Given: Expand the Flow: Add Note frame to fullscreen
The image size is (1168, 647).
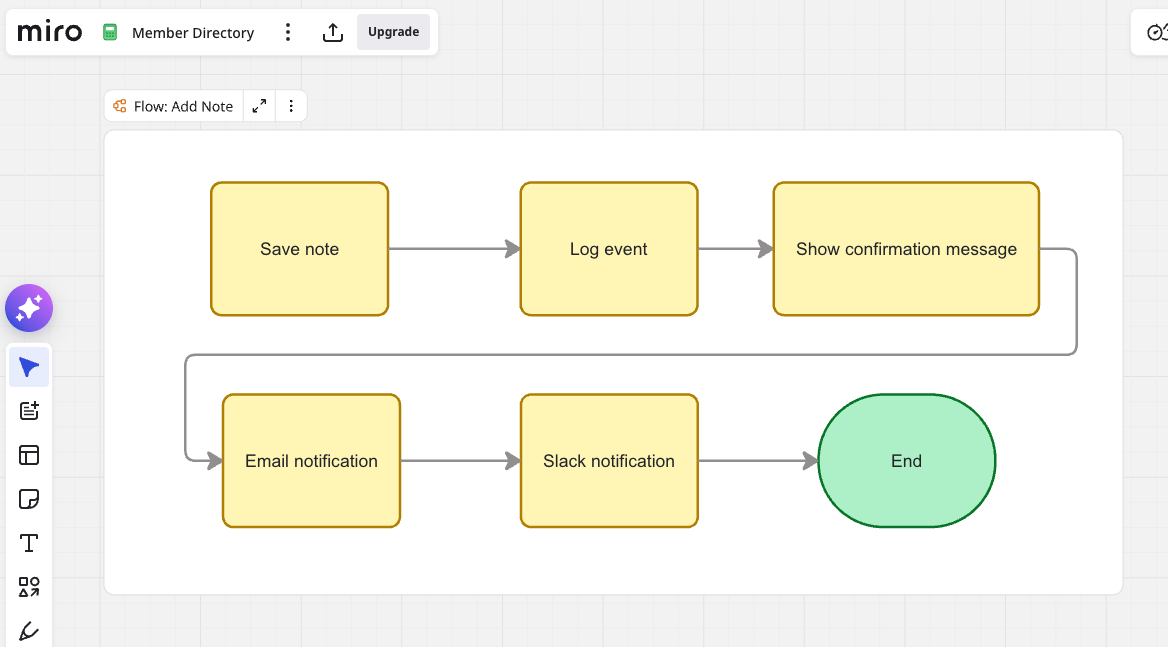Looking at the screenshot, I should [x=259, y=106].
